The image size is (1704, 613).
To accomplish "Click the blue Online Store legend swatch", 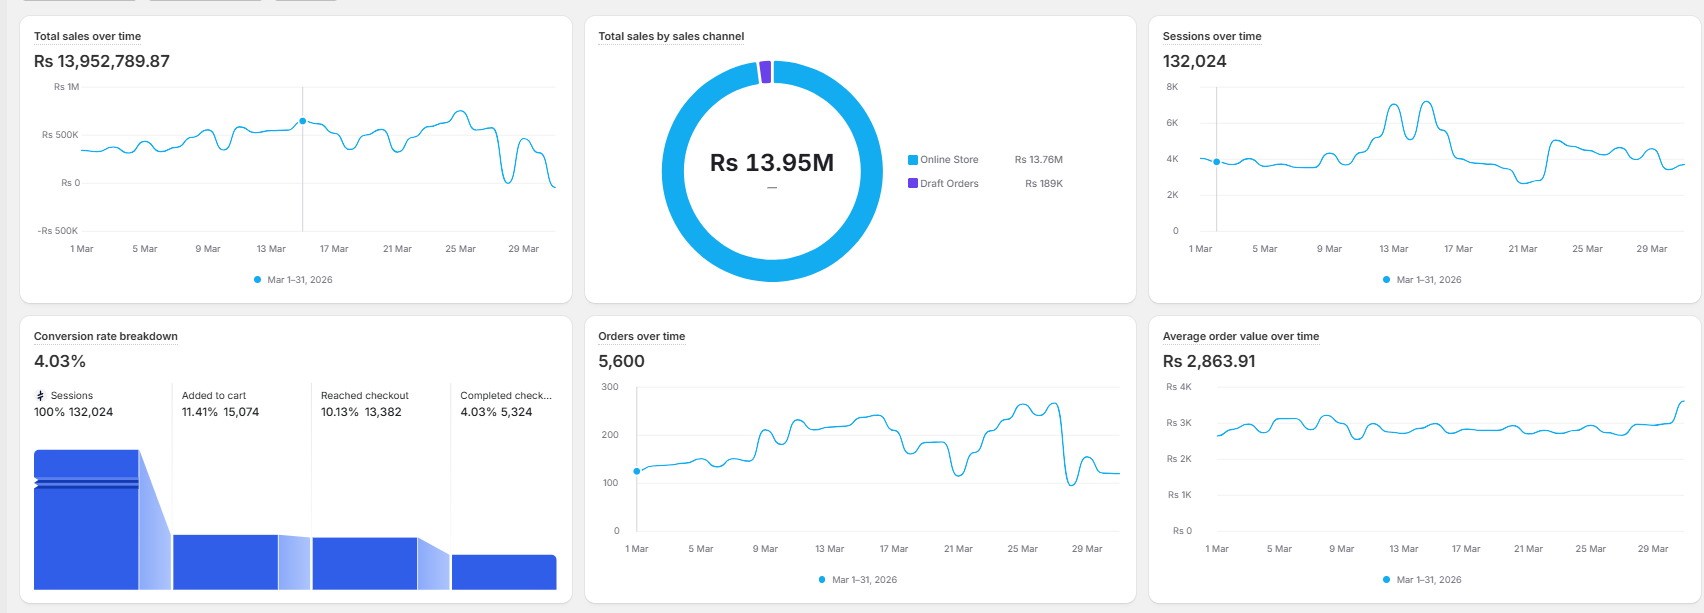I will click(913, 160).
